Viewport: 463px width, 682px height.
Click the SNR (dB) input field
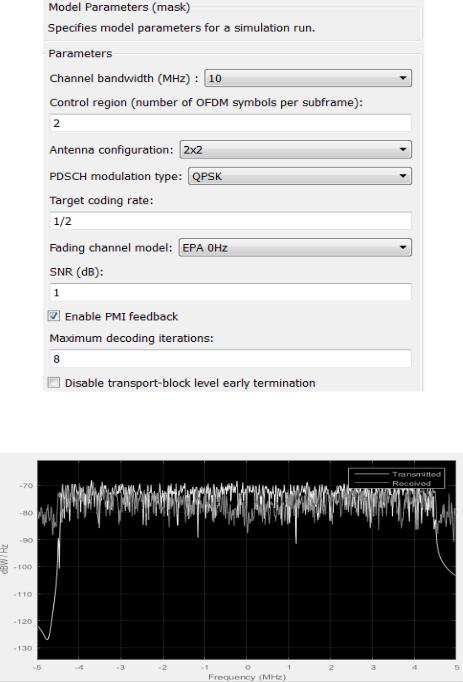coord(231,292)
